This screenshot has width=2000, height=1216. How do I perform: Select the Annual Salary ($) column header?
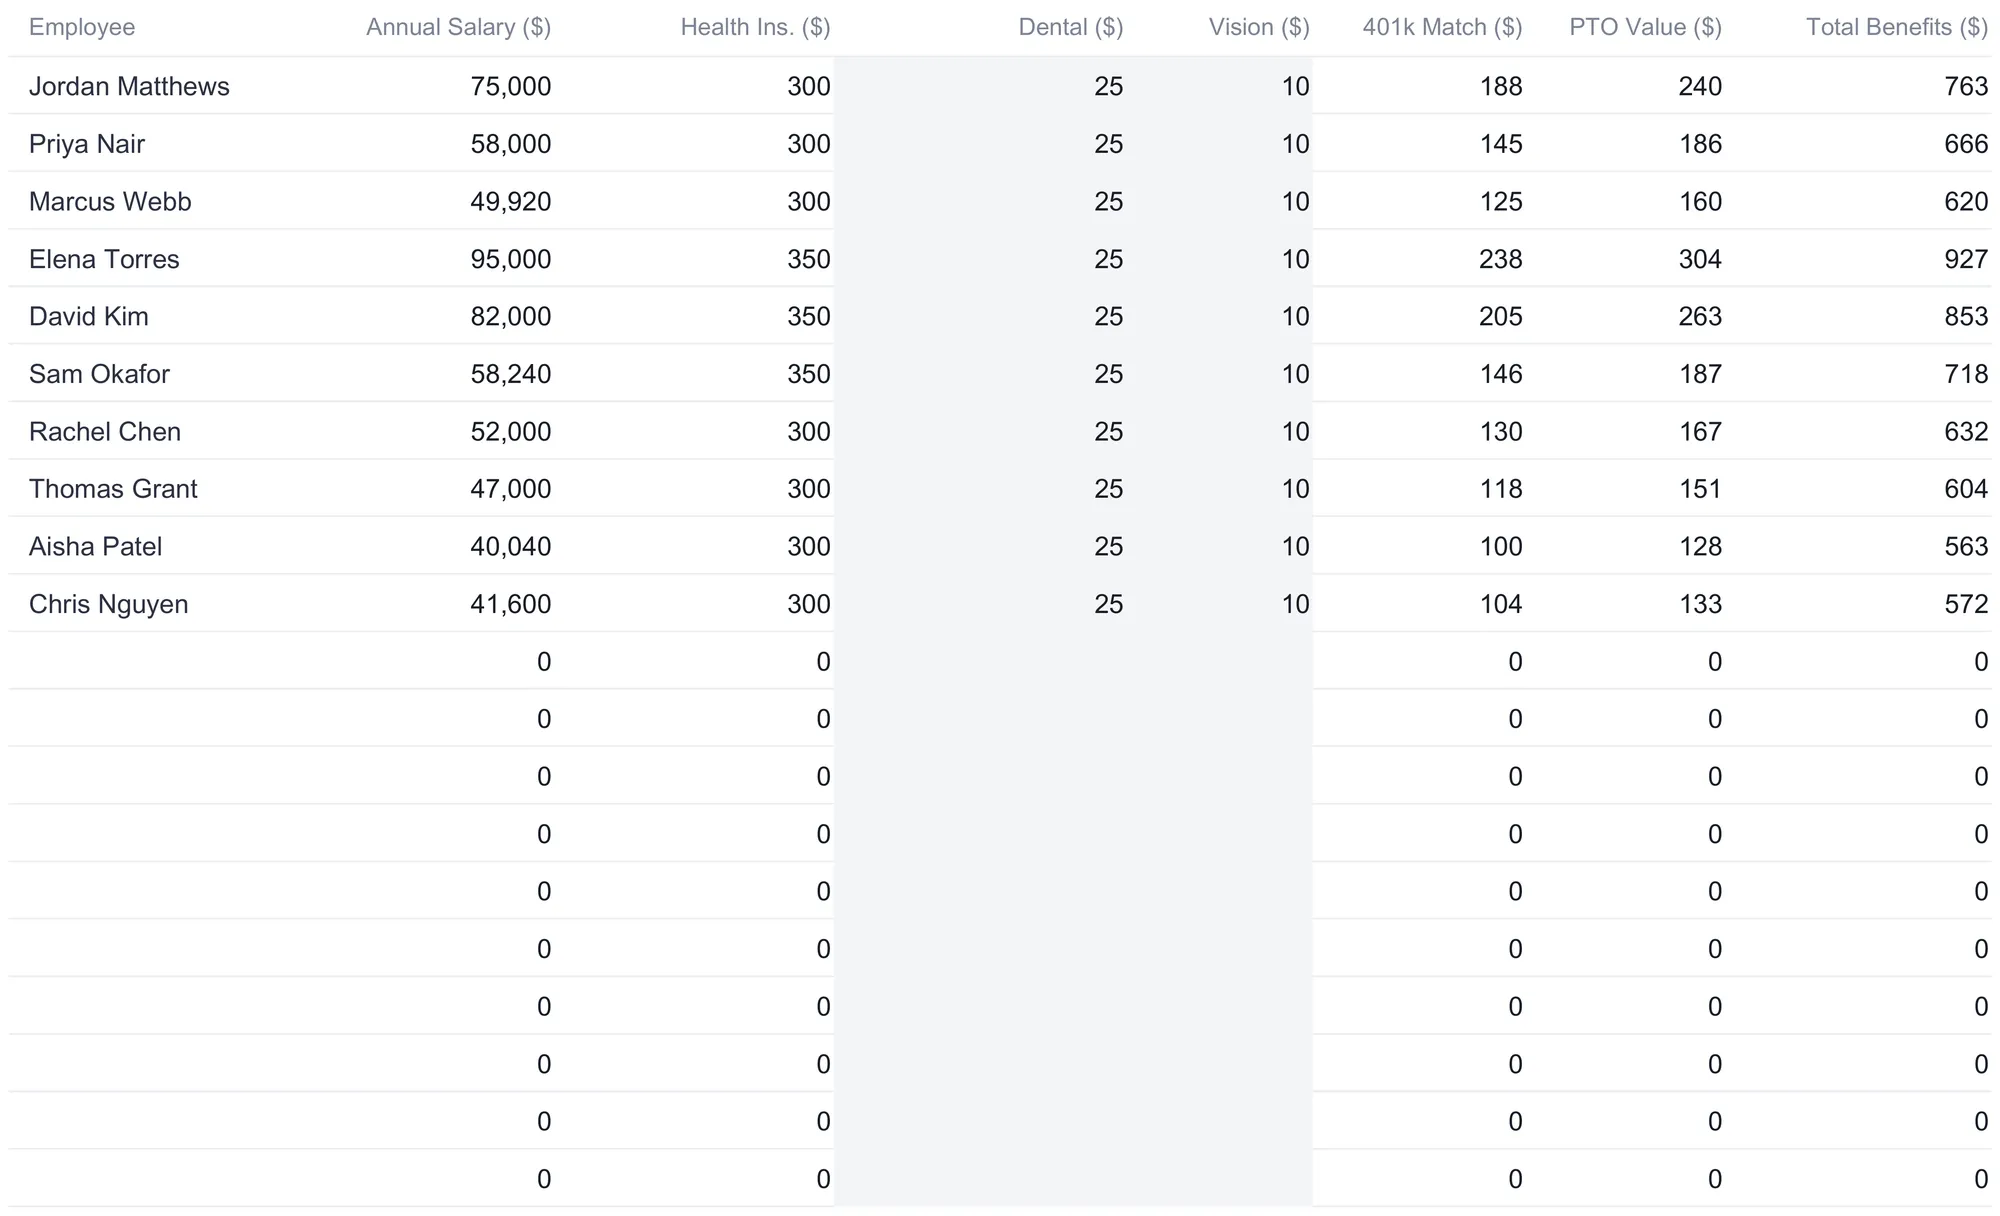(x=458, y=27)
